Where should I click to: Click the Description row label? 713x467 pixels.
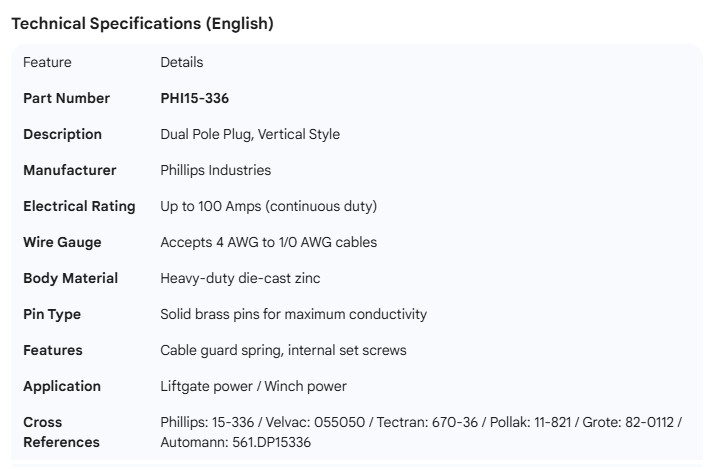(x=62, y=134)
